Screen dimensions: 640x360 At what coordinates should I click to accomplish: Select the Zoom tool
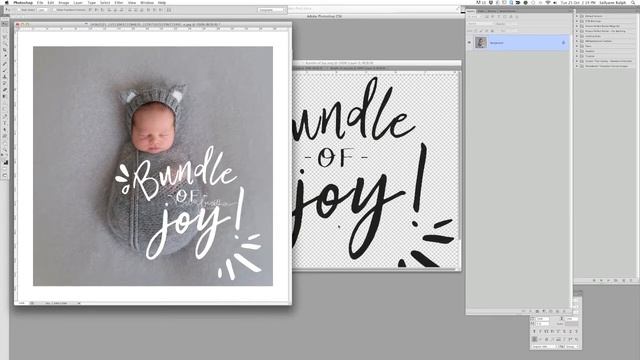pyautogui.click(x=5, y=150)
